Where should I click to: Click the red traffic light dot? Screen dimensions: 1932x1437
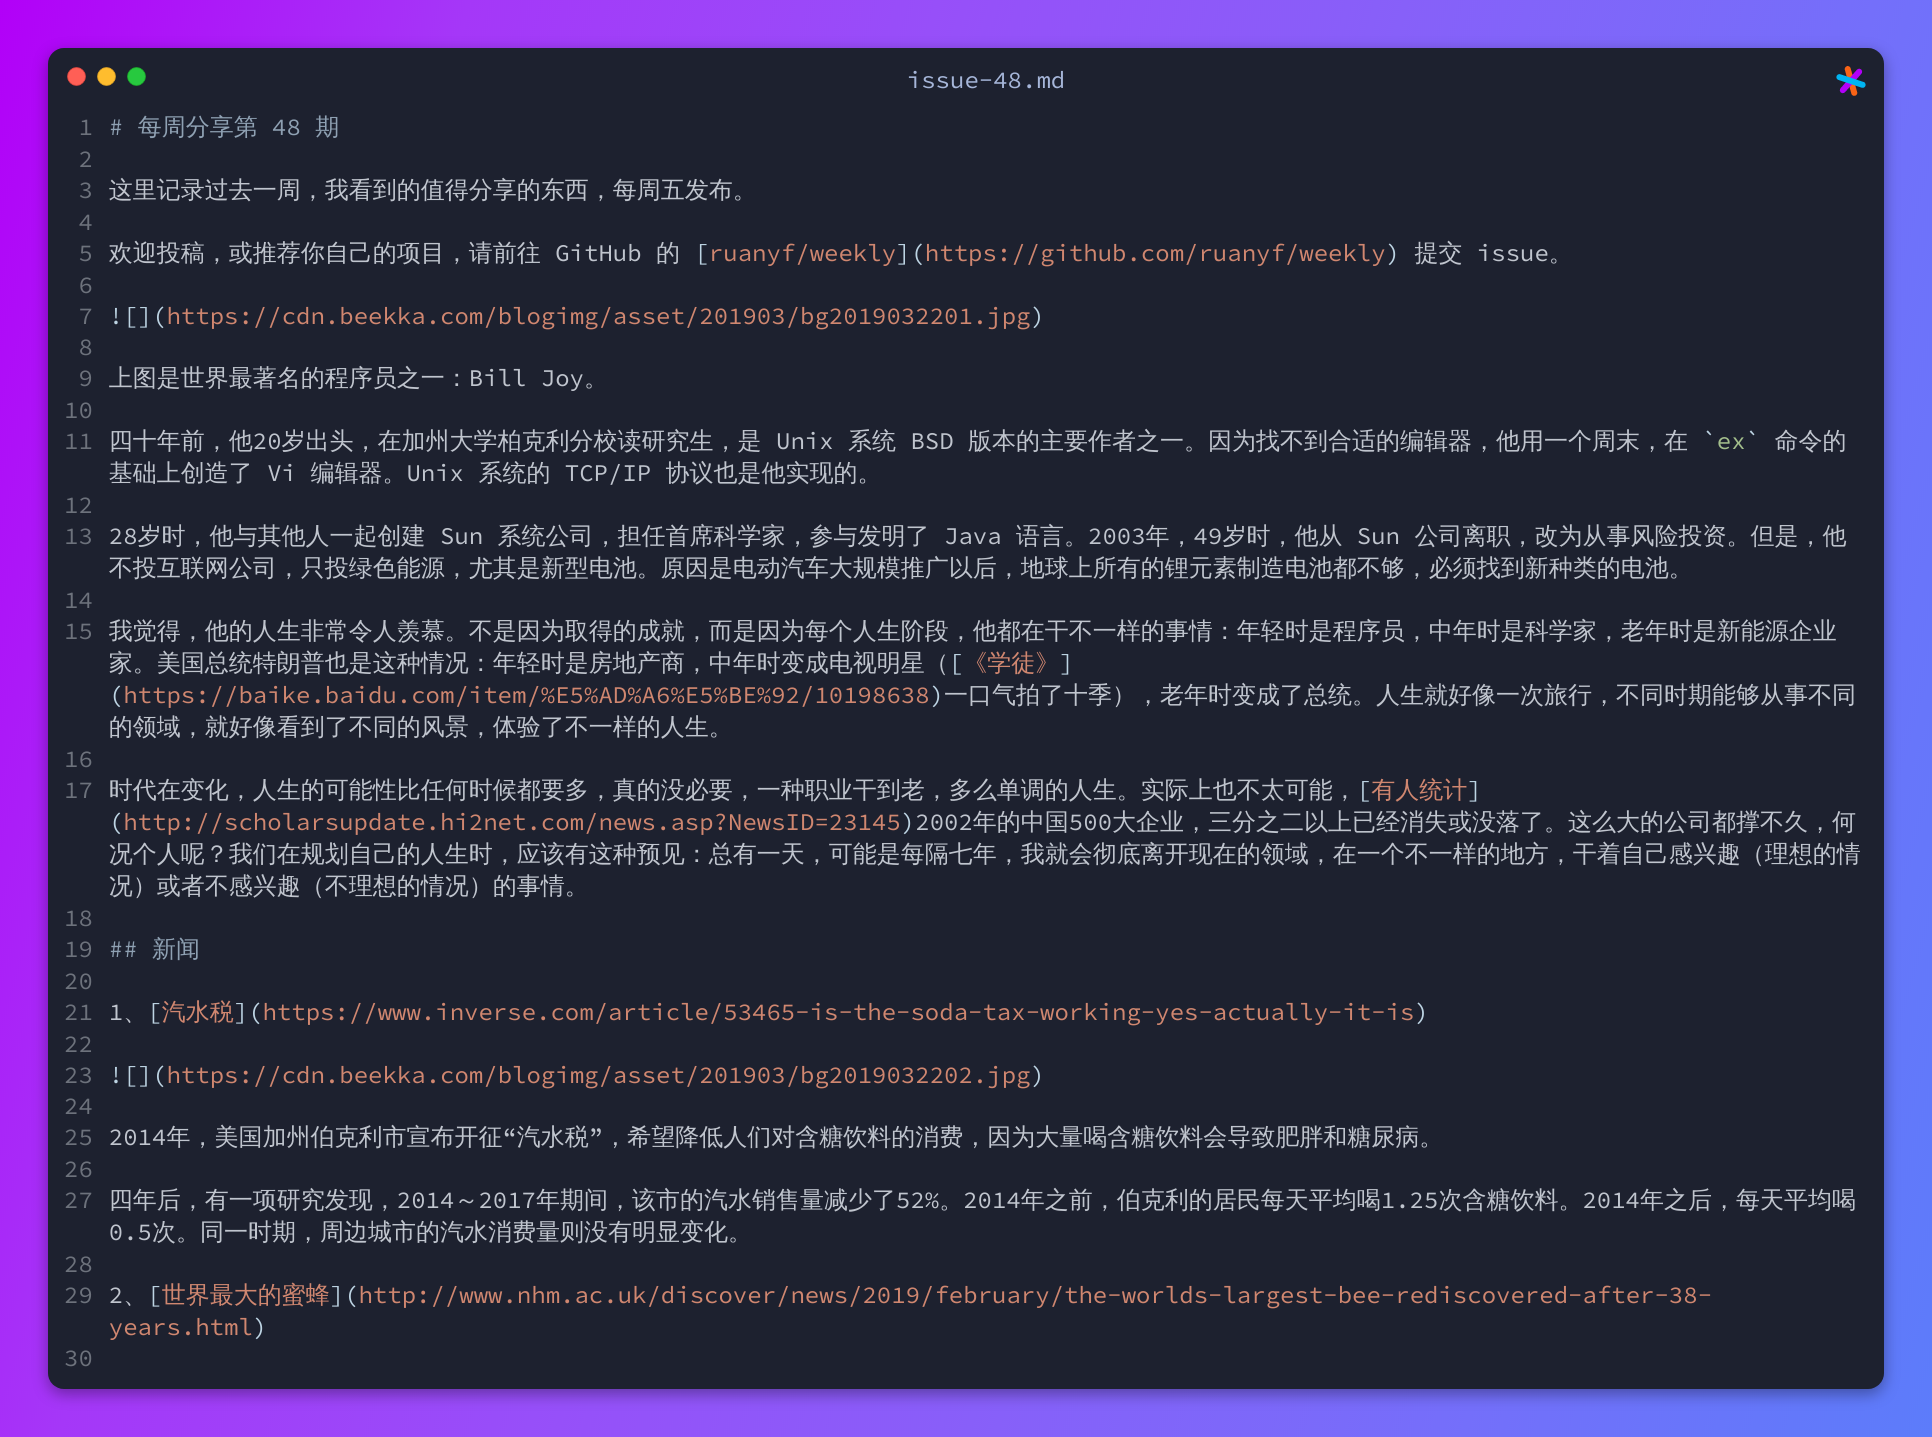pos(76,76)
